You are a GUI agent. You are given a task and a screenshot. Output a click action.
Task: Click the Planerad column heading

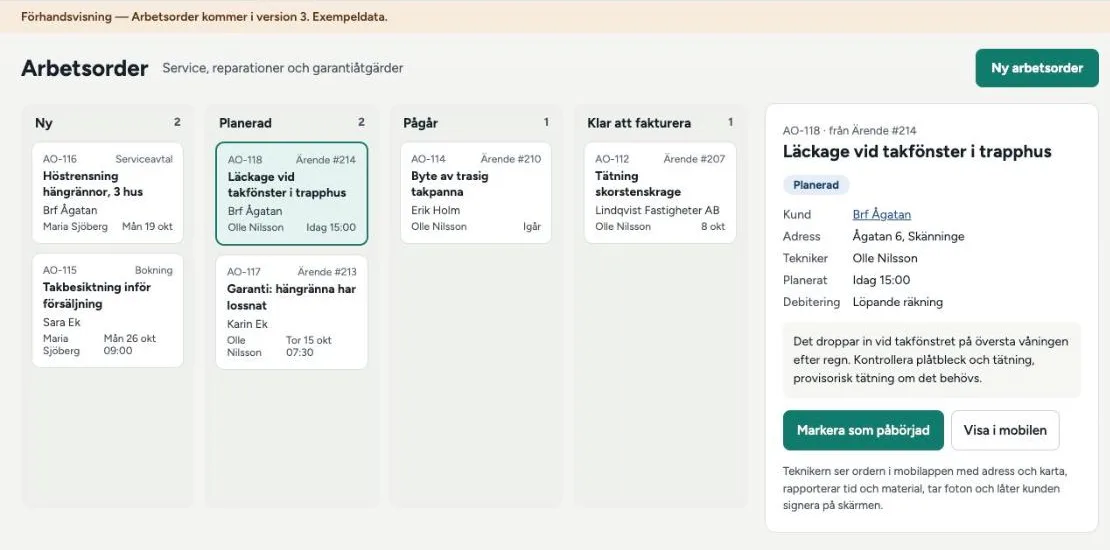click(x=245, y=123)
